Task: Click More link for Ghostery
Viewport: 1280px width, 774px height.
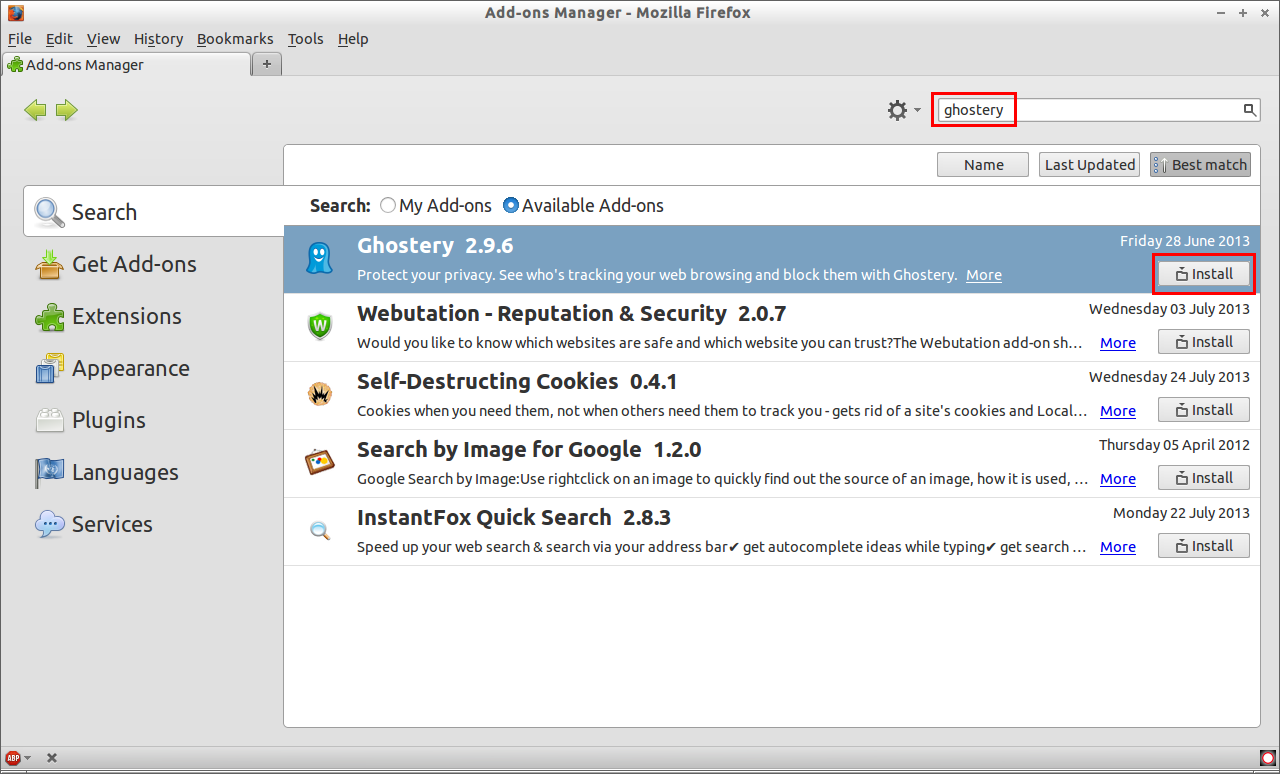Action: [984, 275]
